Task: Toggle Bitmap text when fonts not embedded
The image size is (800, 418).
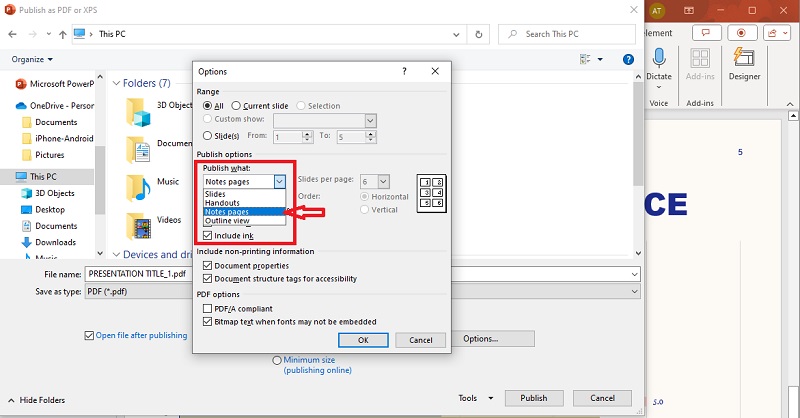Action: click(207, 322)
